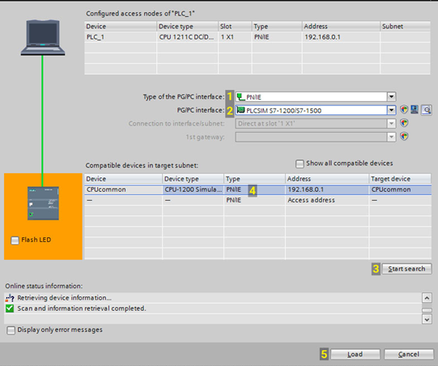Click the Retrieving device information status icon

[10, 298]
